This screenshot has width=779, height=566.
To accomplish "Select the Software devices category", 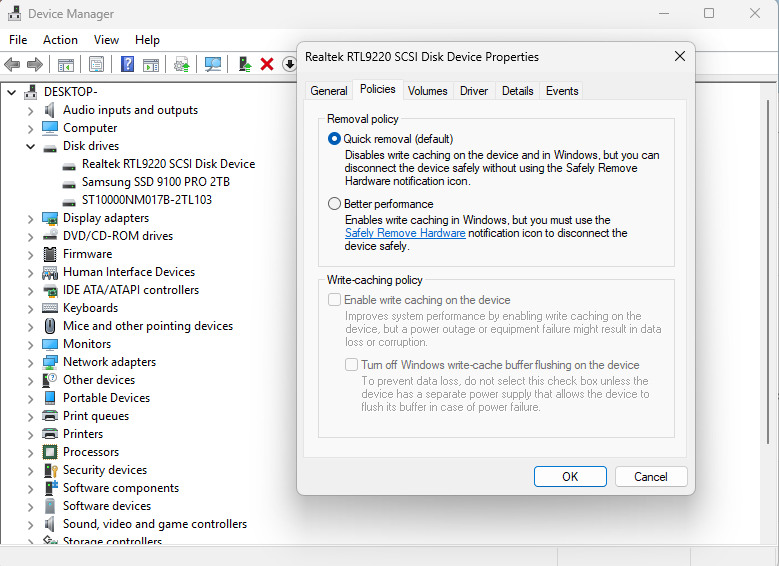I will pyautogui.click(x=107, y=506).
